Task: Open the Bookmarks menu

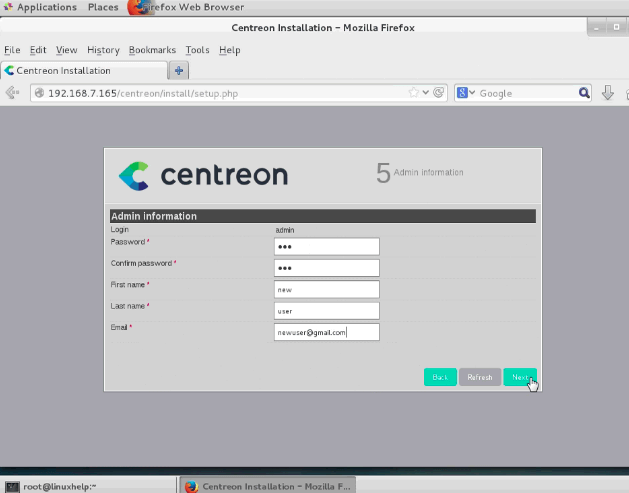Action: click(152, 50)
